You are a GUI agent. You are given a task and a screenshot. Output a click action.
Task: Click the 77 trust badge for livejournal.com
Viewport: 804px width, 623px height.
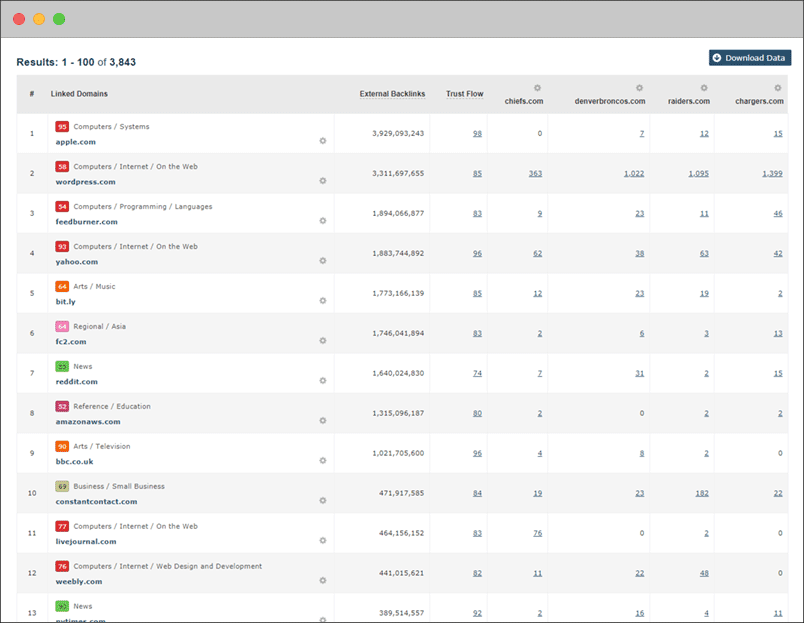pyautogui.click(x=62, y=527)
